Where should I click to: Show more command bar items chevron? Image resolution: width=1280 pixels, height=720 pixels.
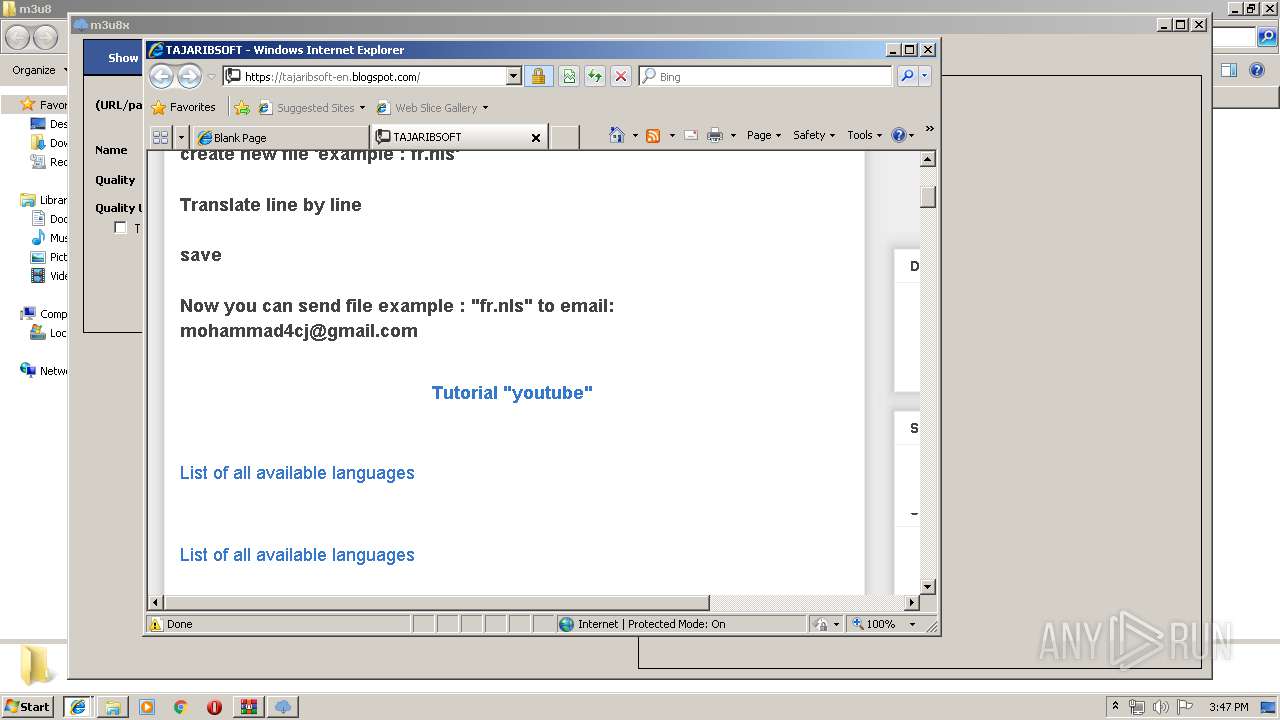point(929,128)
